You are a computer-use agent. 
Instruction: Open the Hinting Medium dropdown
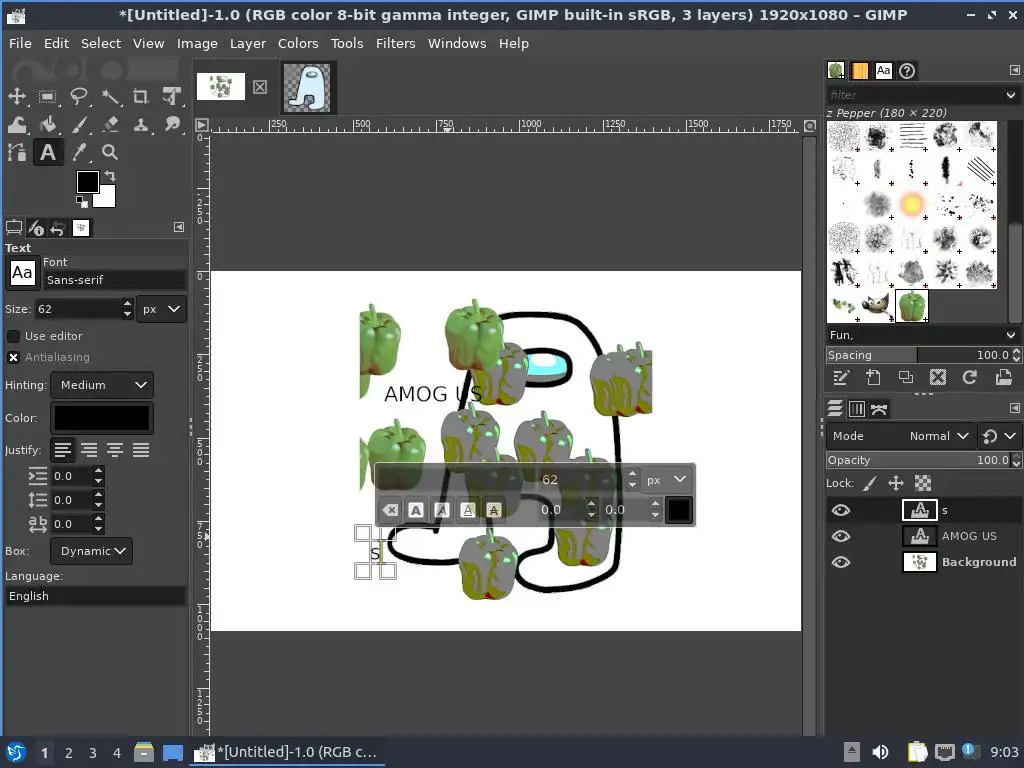(x=102, y=385)
